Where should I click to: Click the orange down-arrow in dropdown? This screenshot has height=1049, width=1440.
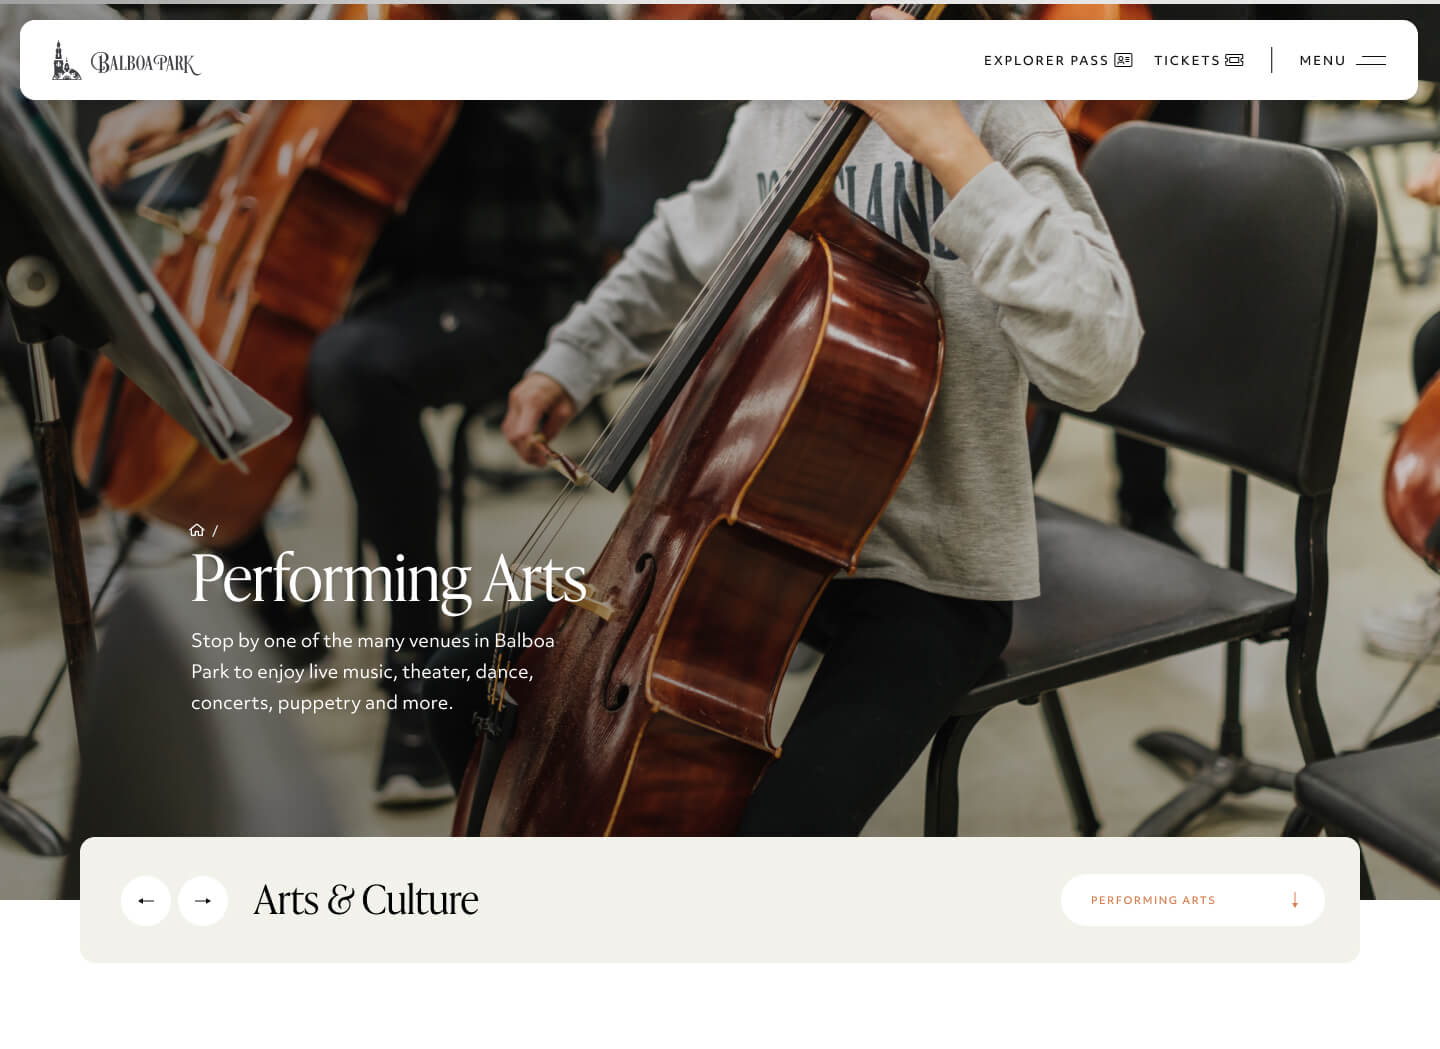click(1295, 900)
